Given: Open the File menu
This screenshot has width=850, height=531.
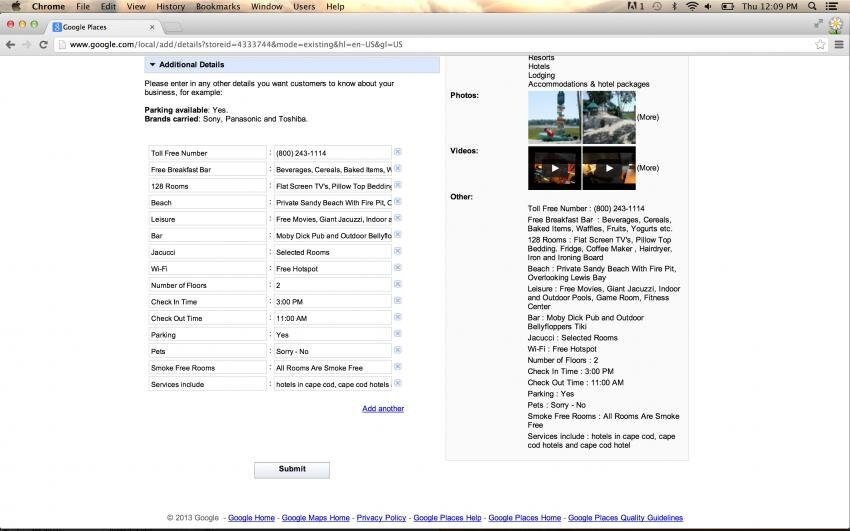Looking at the screenshot, I should point(83,7).
